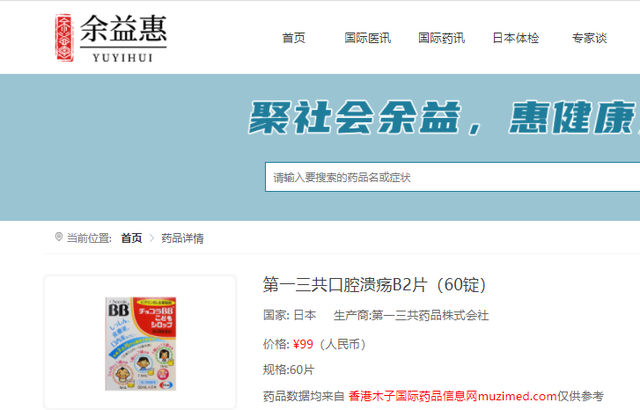This screenshot has width=640, height=410.
Task: Open the Chocola BB product image thumbnail
Action: 140,344
